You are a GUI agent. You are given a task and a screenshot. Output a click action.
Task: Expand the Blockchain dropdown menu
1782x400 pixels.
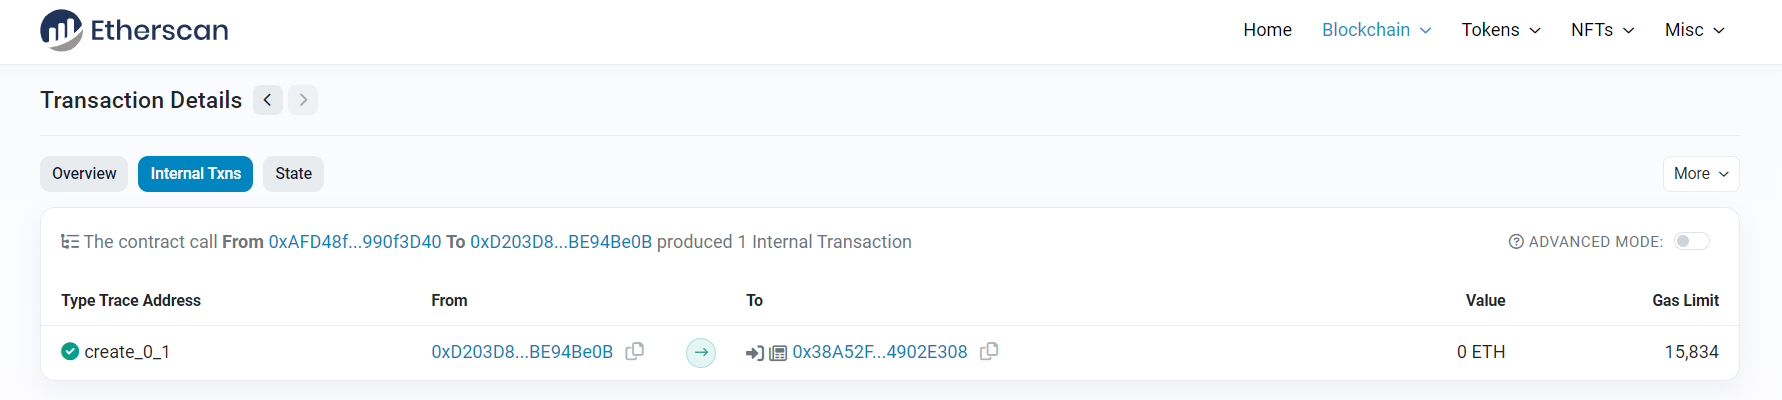1376,30
